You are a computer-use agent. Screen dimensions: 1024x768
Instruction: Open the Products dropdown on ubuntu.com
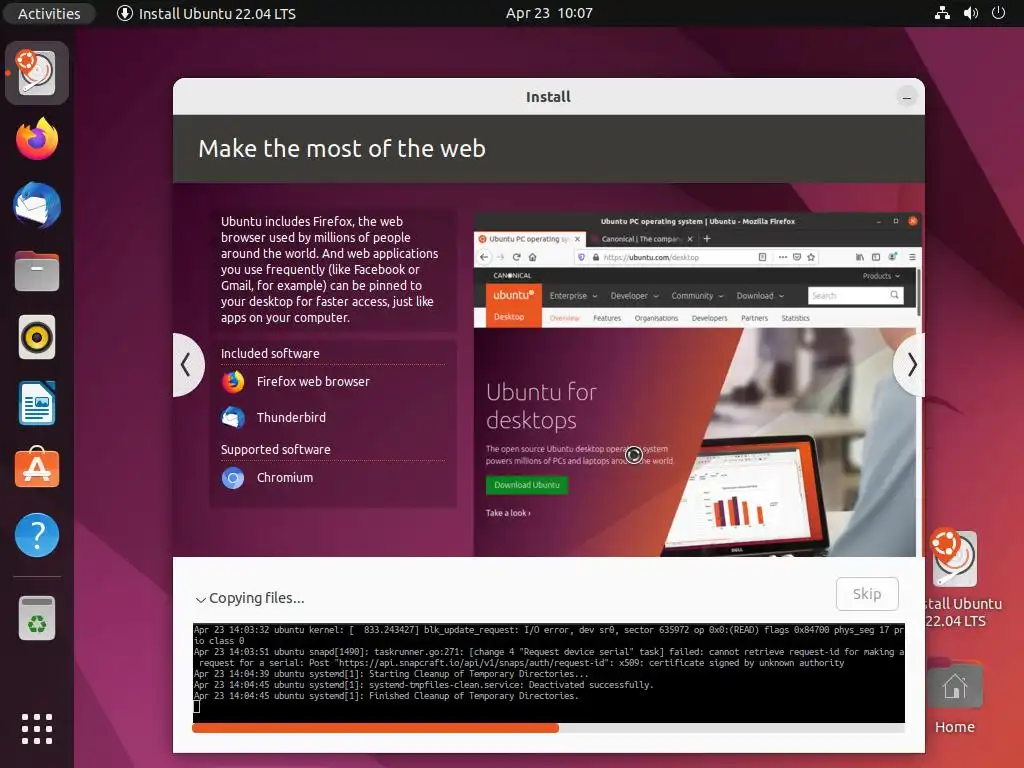coord(881,276)
